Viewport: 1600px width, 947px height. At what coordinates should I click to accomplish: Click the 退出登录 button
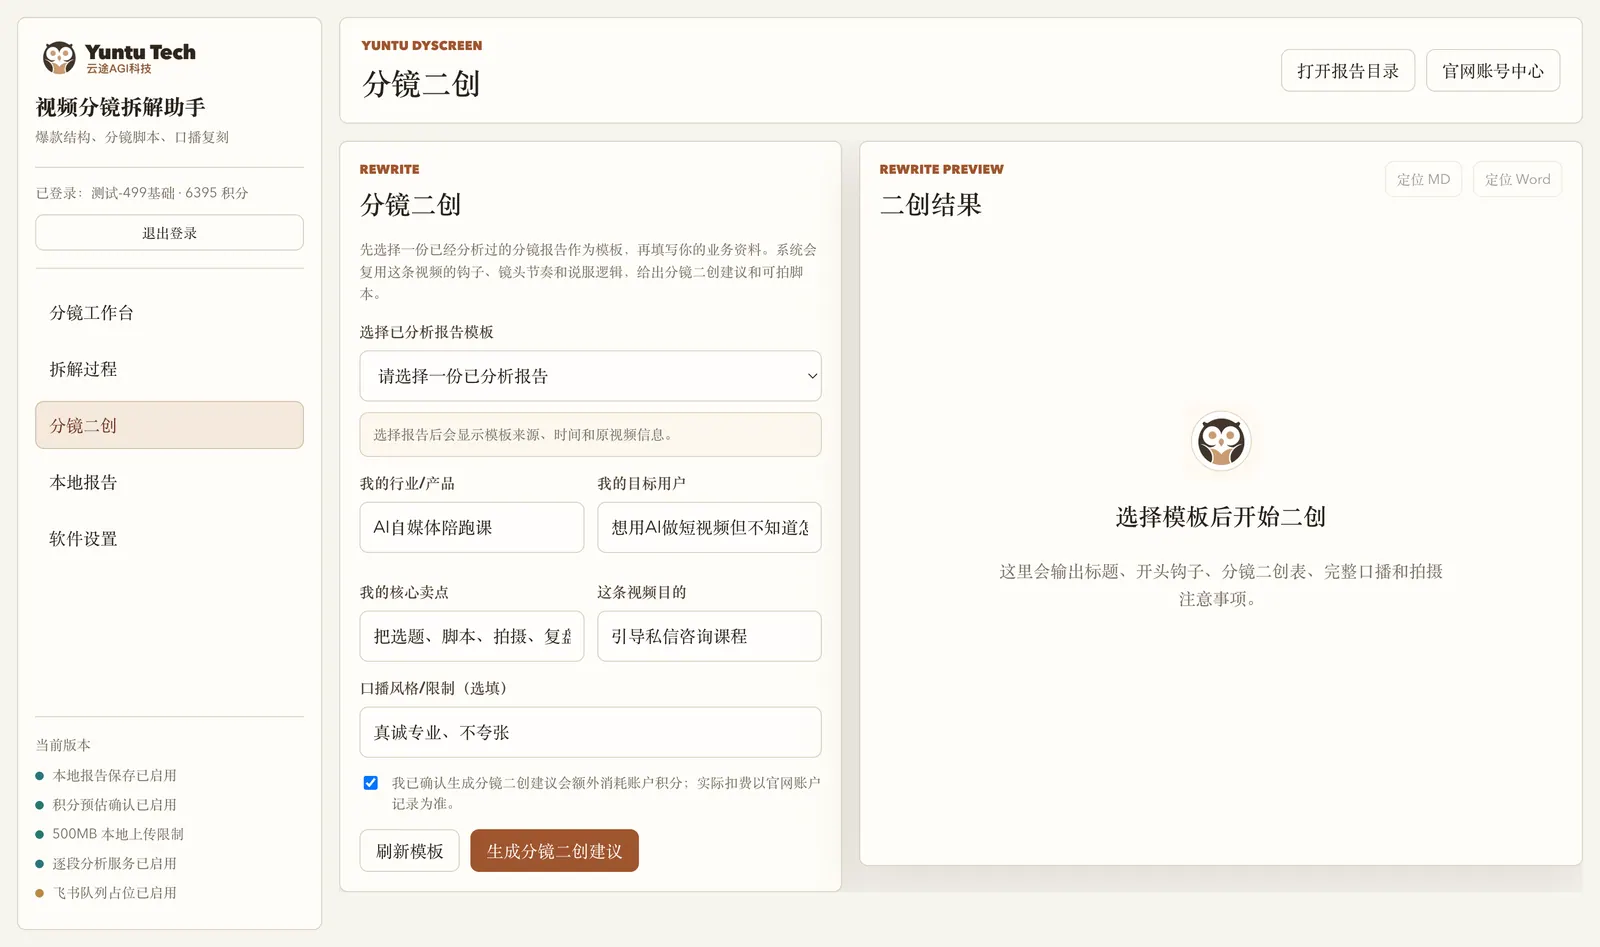[x=169, y=233]
